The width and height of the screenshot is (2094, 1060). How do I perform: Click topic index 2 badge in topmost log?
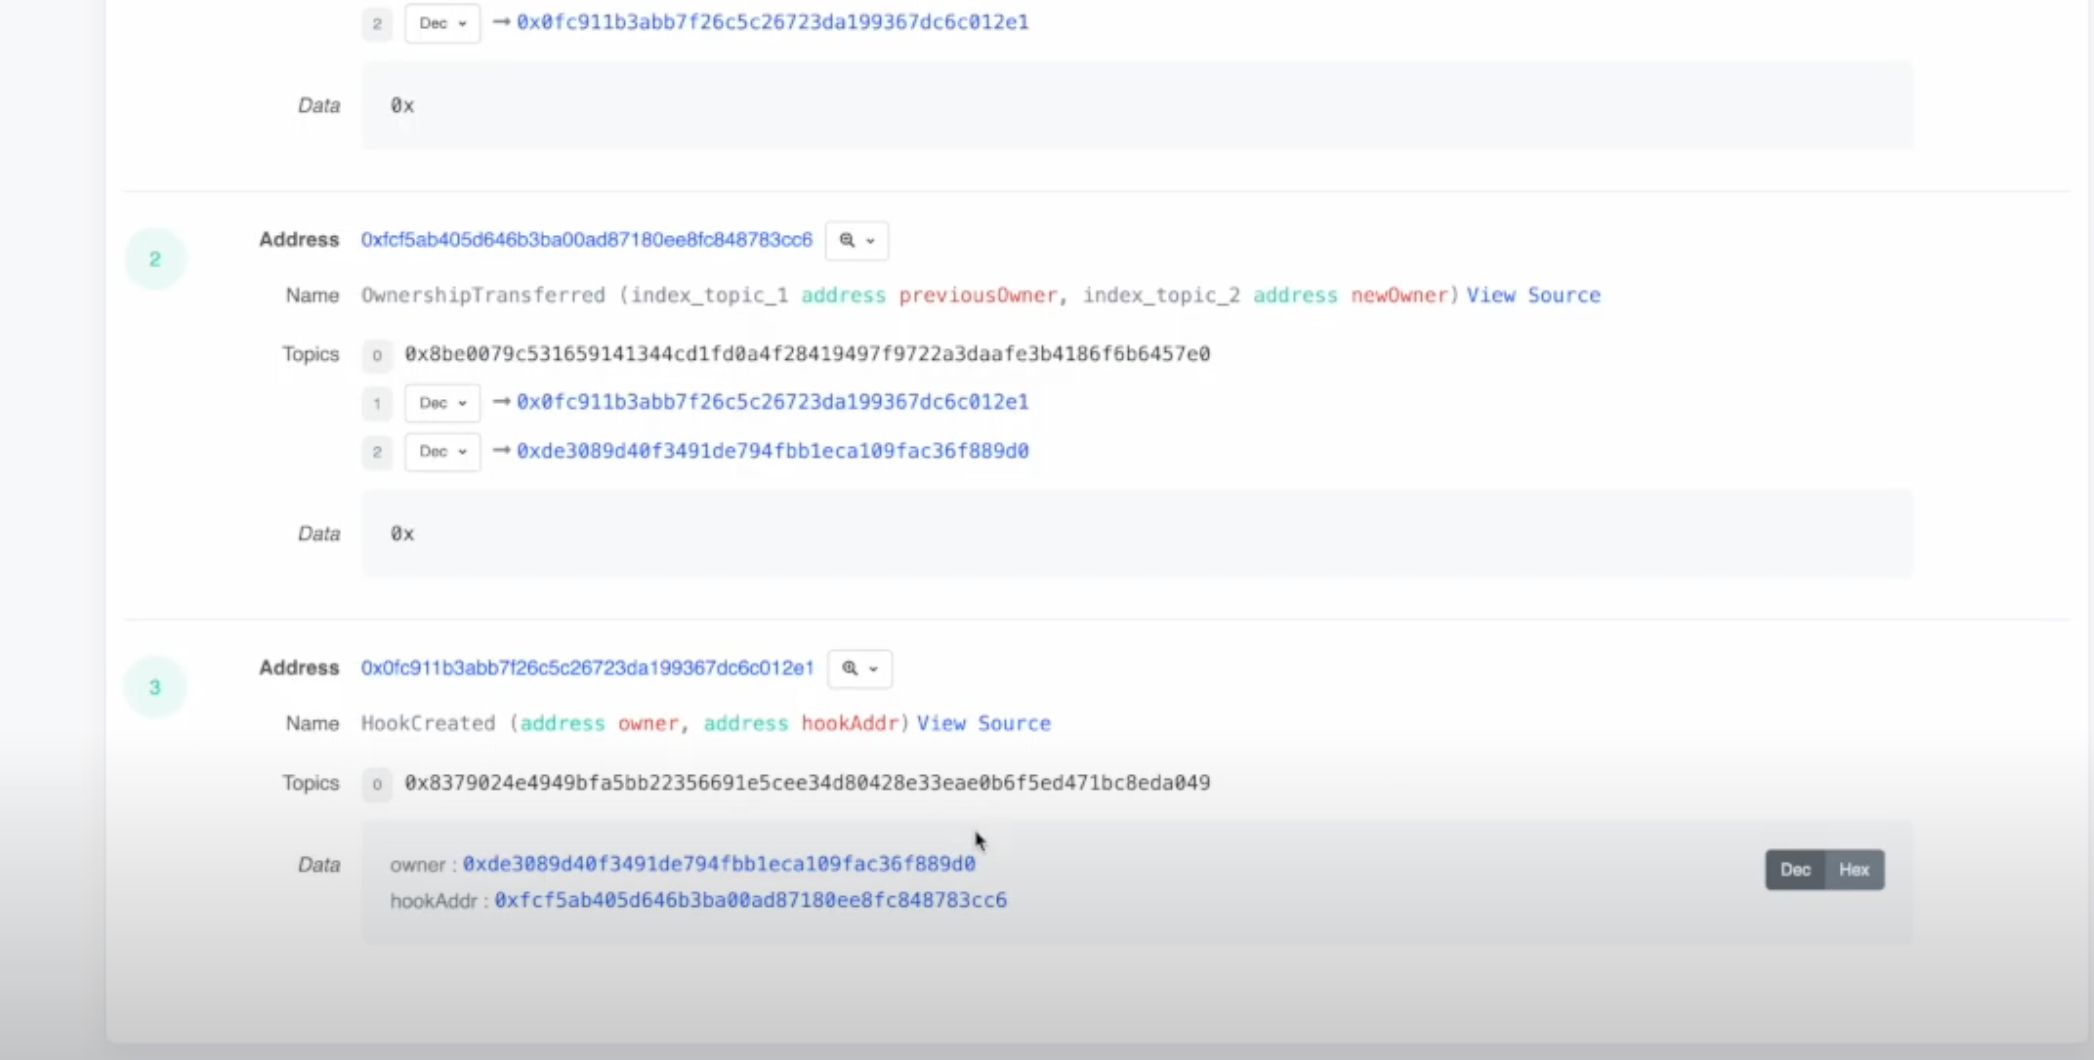(377, 24)
